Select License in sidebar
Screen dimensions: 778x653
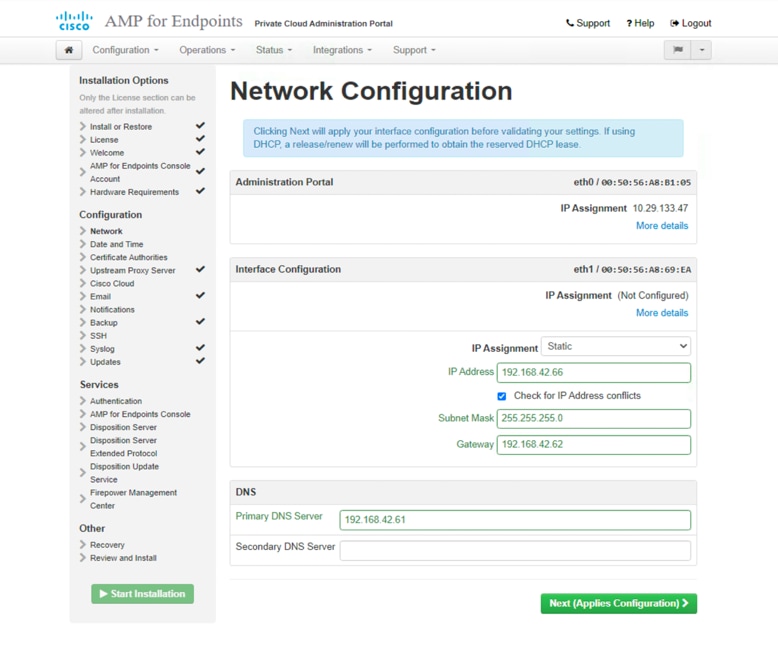pyautogui.click(x=104, y=140)
